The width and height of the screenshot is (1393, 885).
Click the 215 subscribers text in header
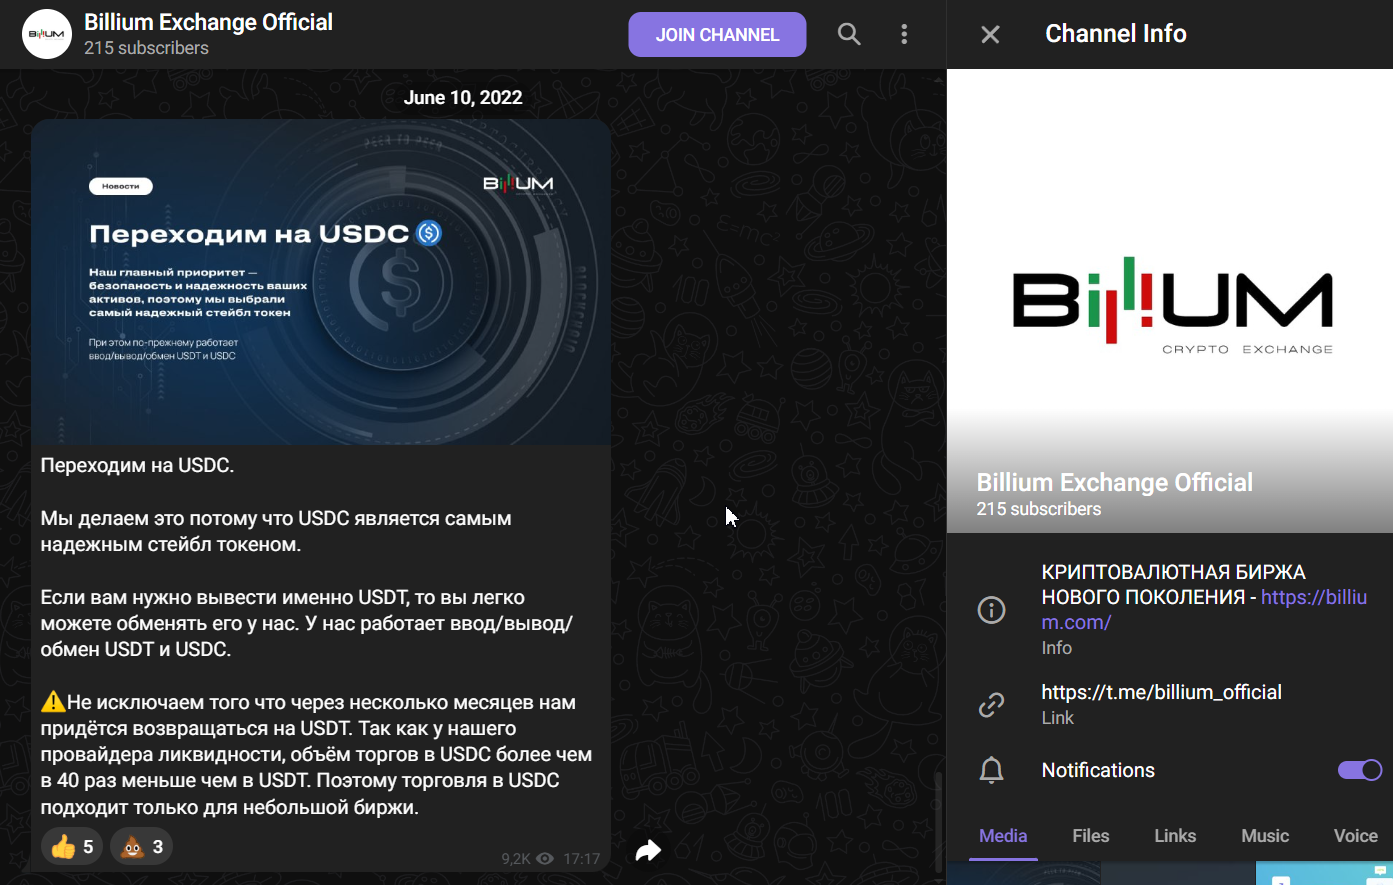146,48
